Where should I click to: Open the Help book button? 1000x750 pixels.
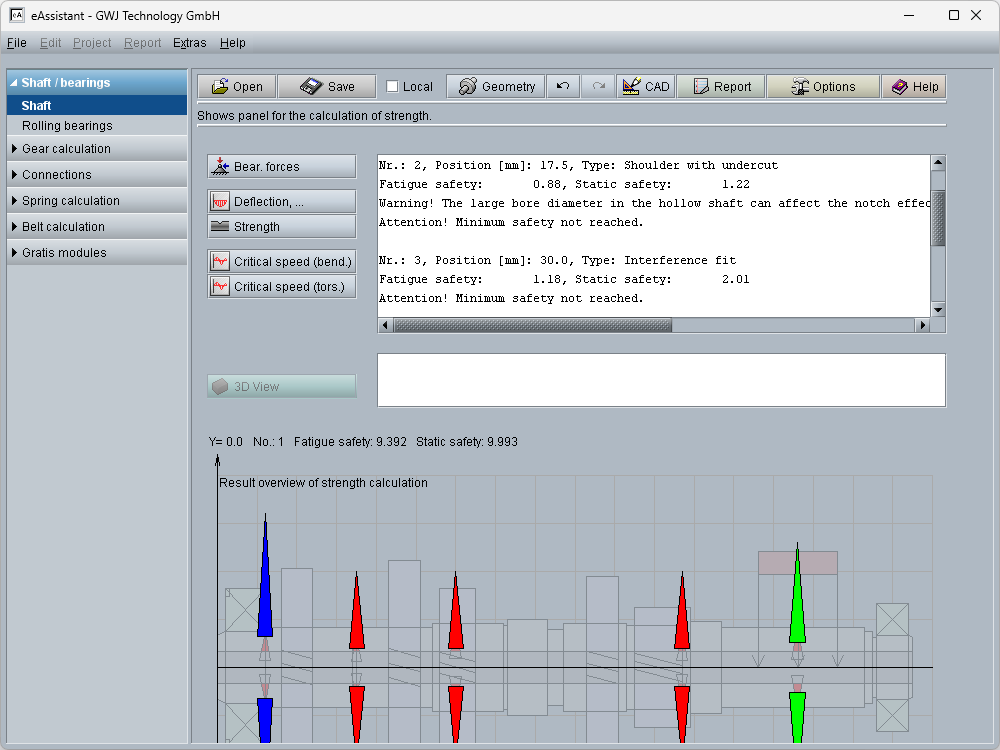[914, 87]
